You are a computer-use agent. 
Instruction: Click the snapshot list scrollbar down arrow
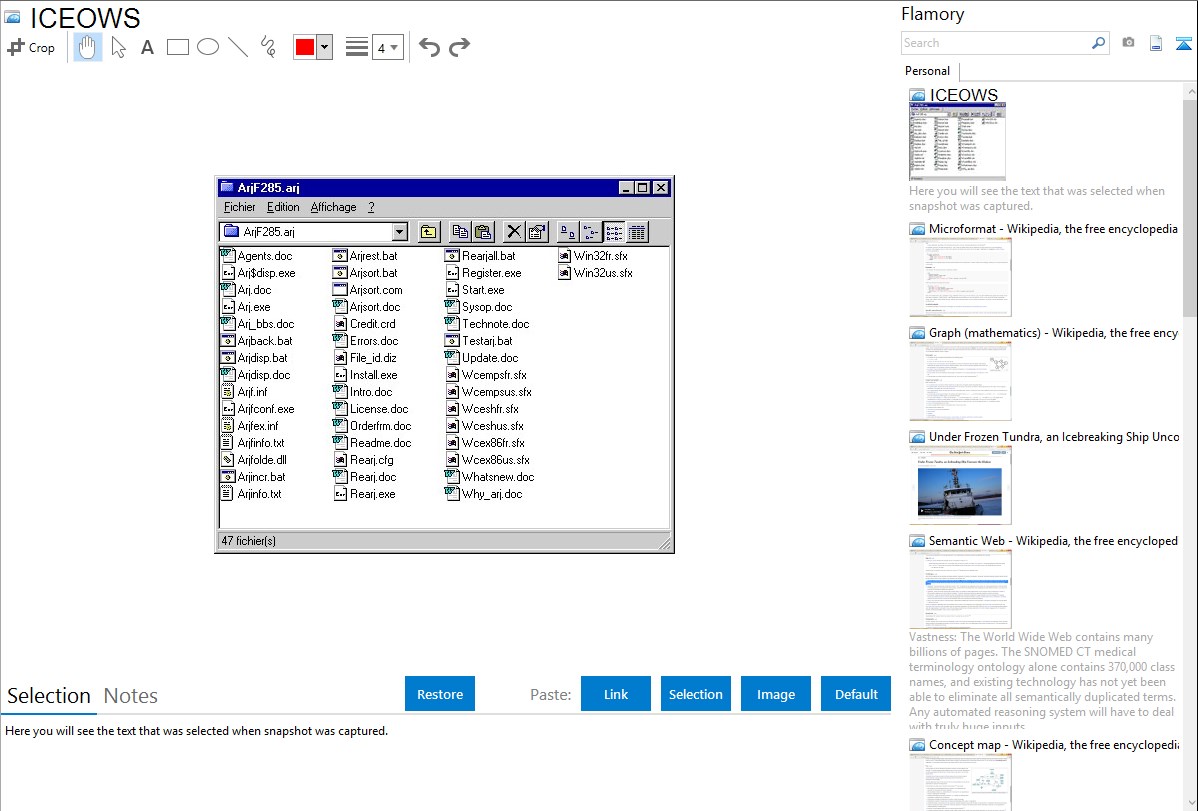pos(1190,802)
